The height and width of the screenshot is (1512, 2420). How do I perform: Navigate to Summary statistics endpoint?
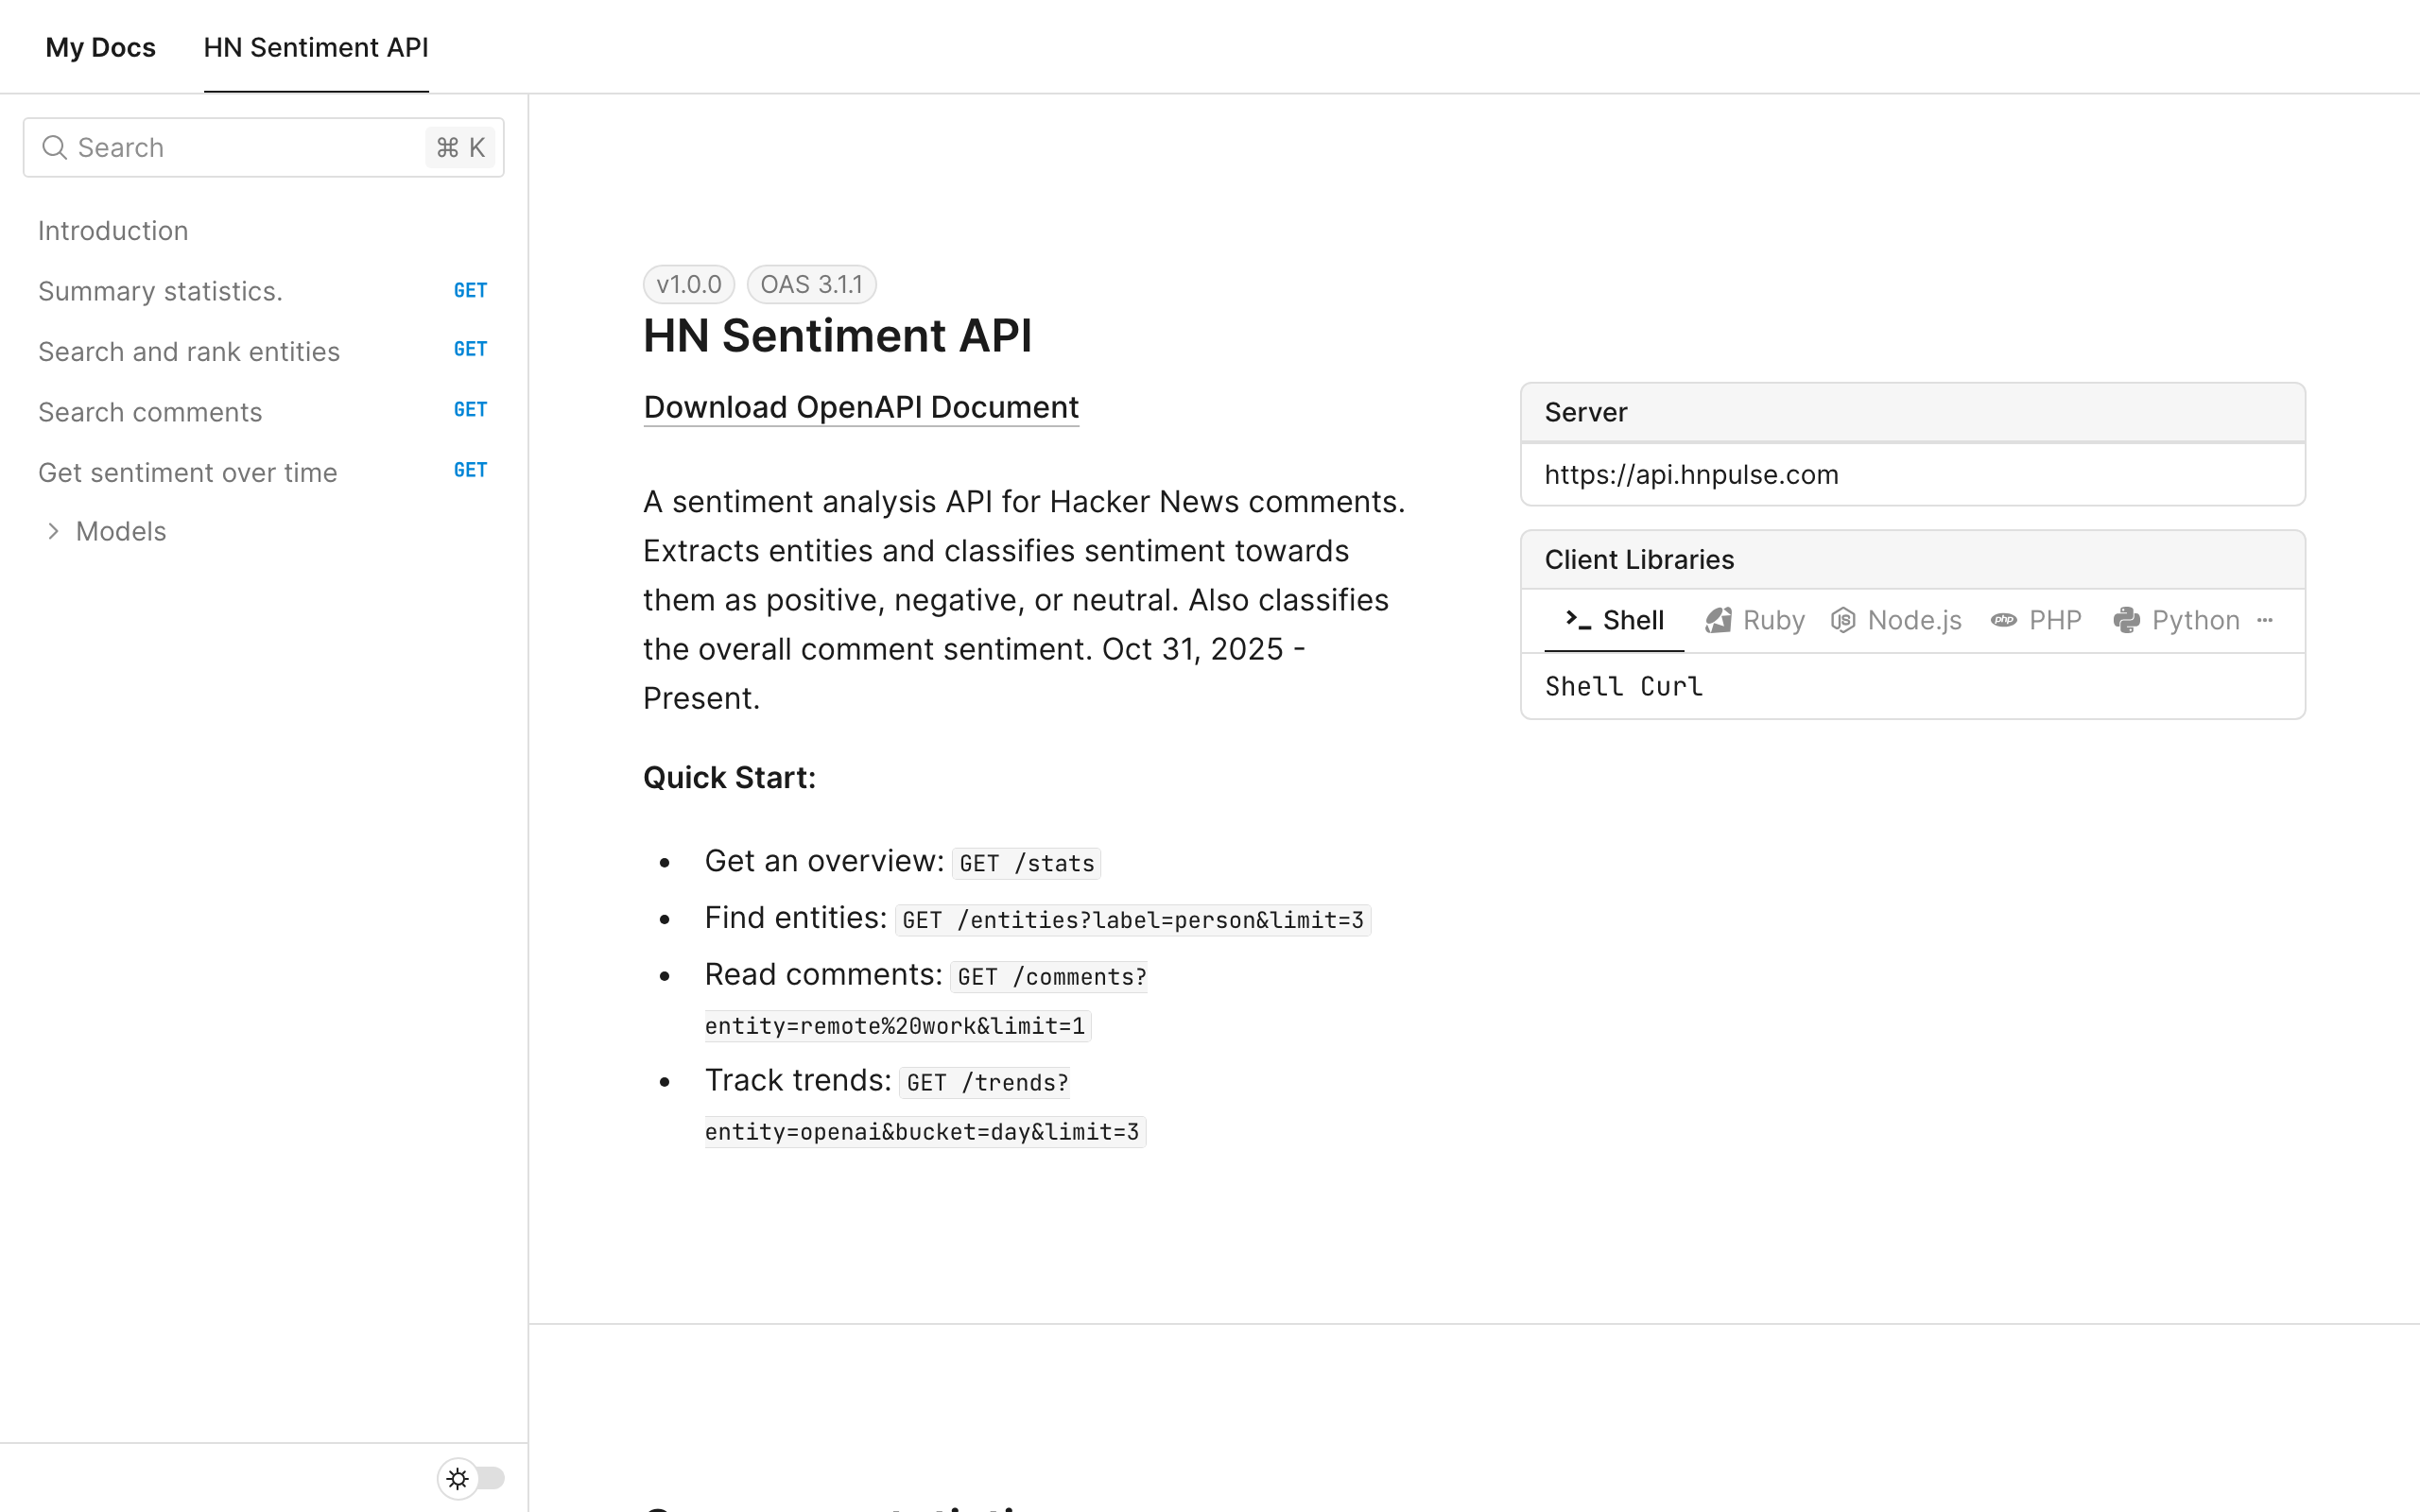coord(160,291)
